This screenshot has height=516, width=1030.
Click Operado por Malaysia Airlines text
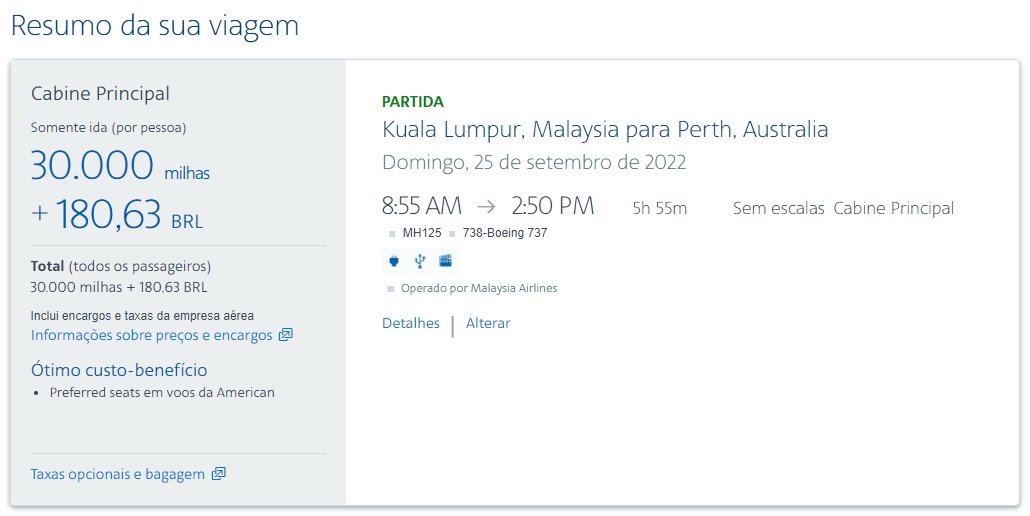tap(479, 288)
